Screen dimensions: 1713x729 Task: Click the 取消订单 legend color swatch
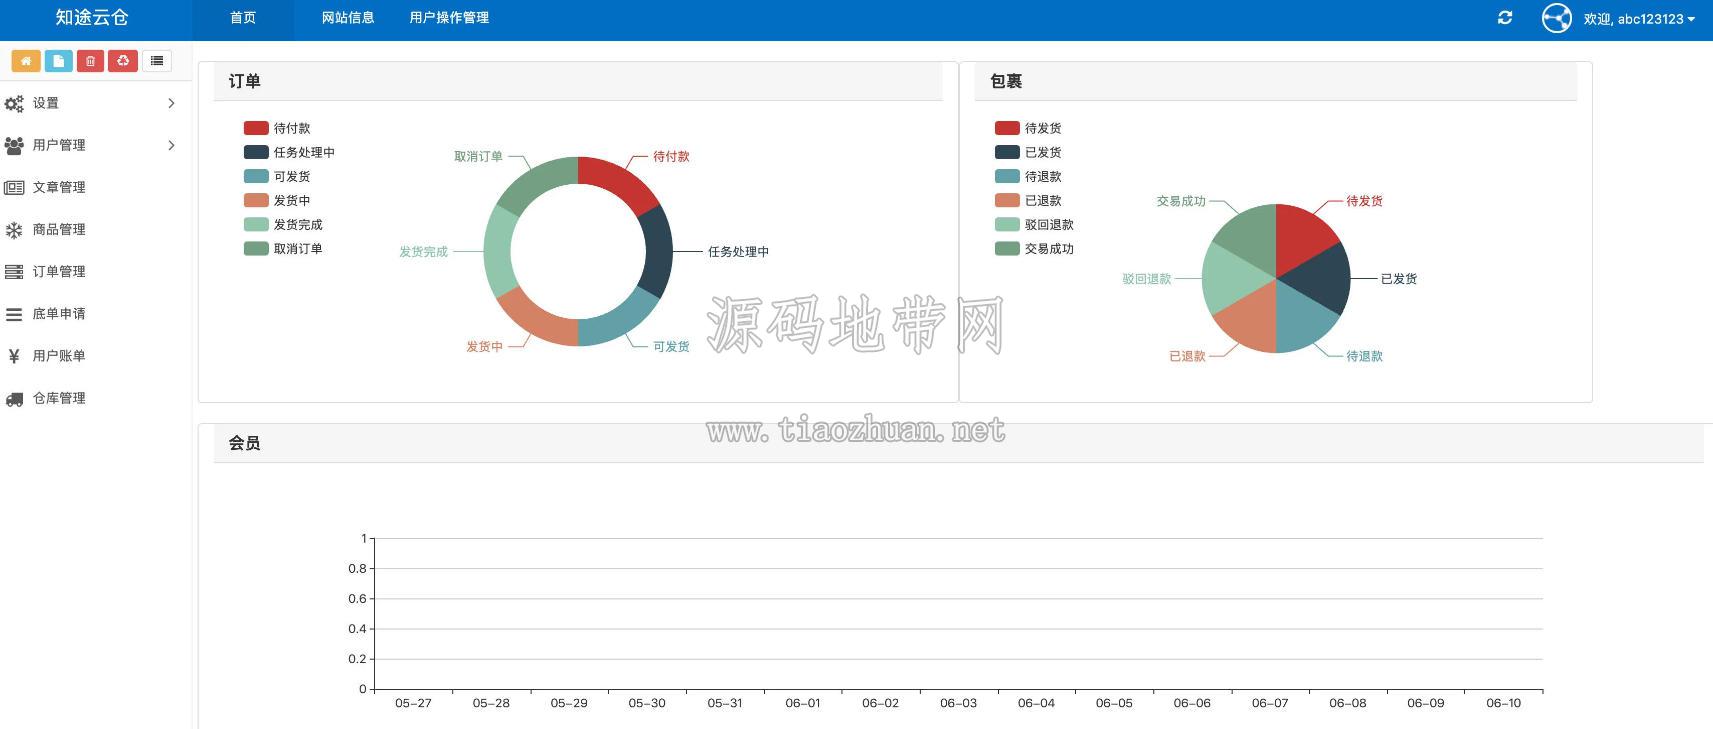256,248
